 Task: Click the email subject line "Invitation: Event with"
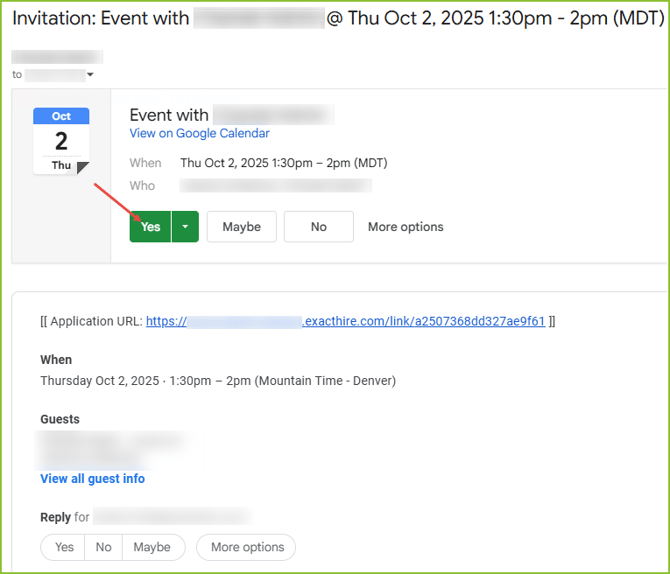pos(100,18)
